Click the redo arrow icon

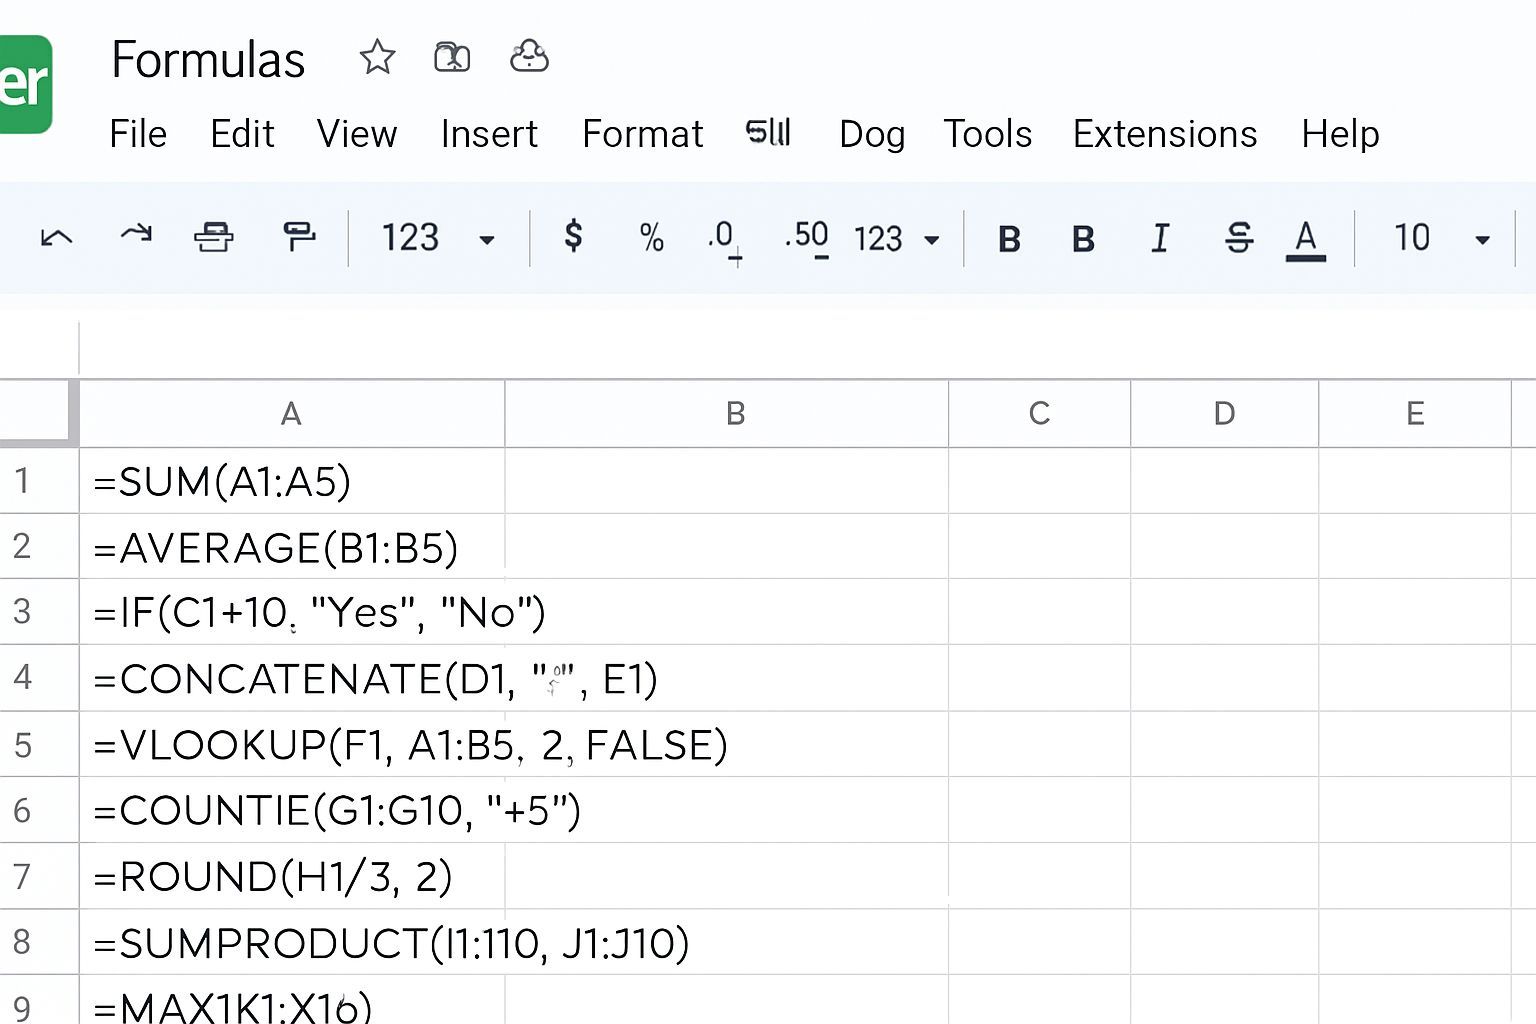(x=136, y=236)
